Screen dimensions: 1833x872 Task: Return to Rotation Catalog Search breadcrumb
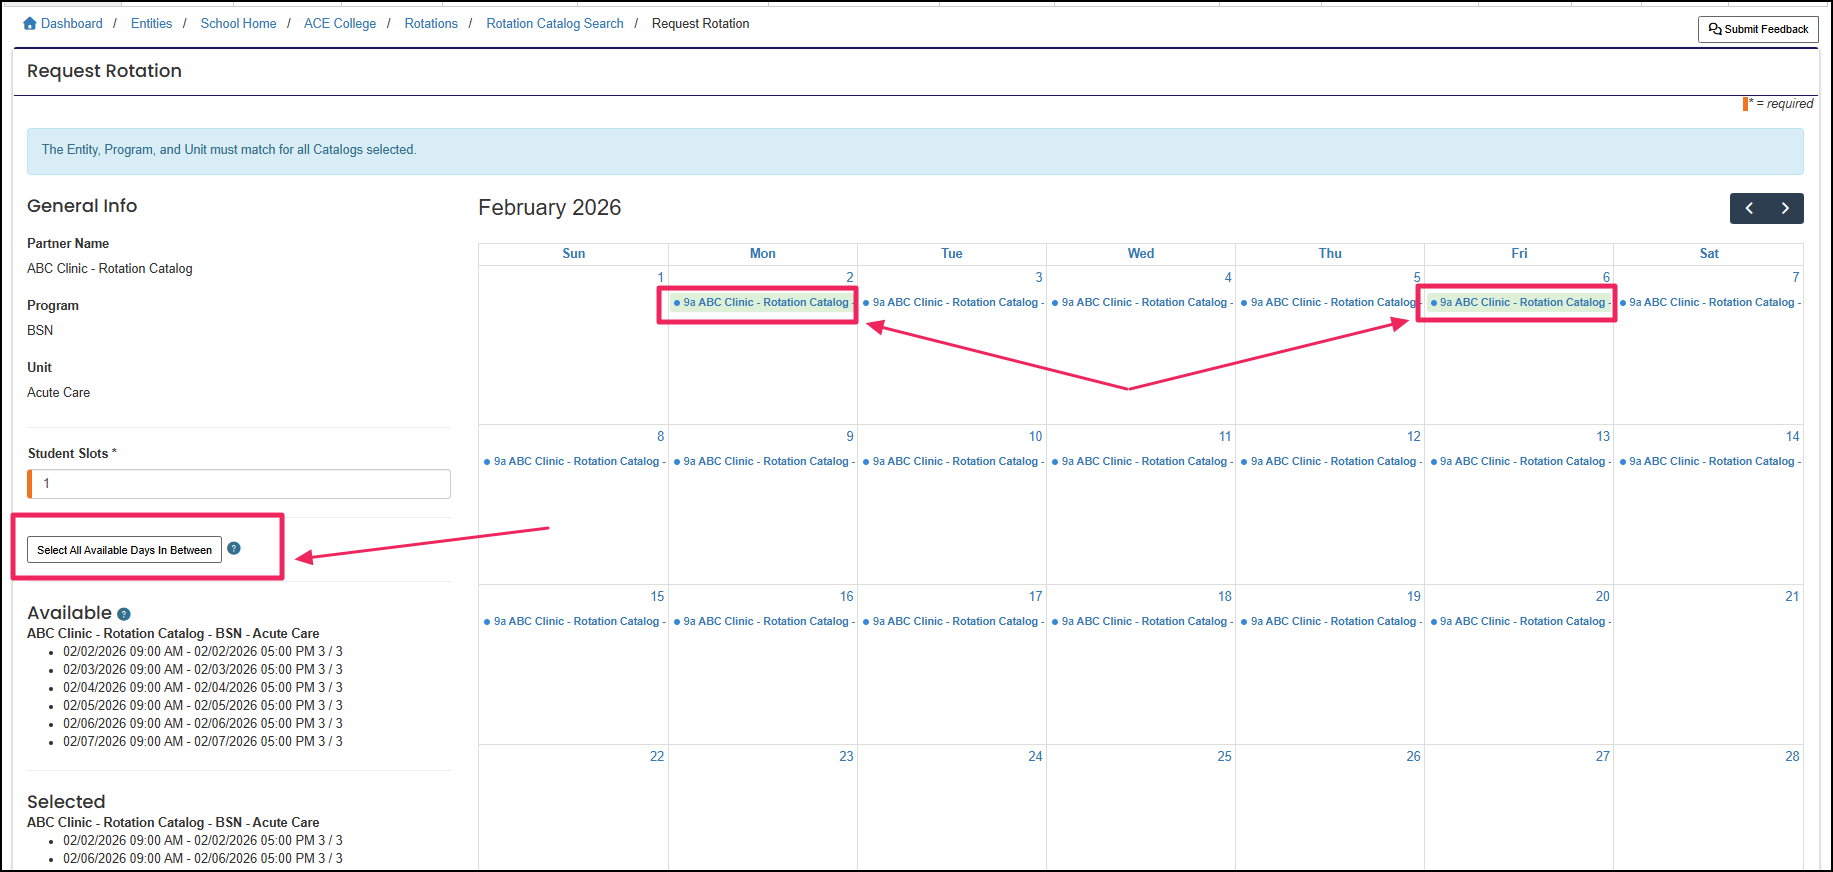(x=555, y=23)
